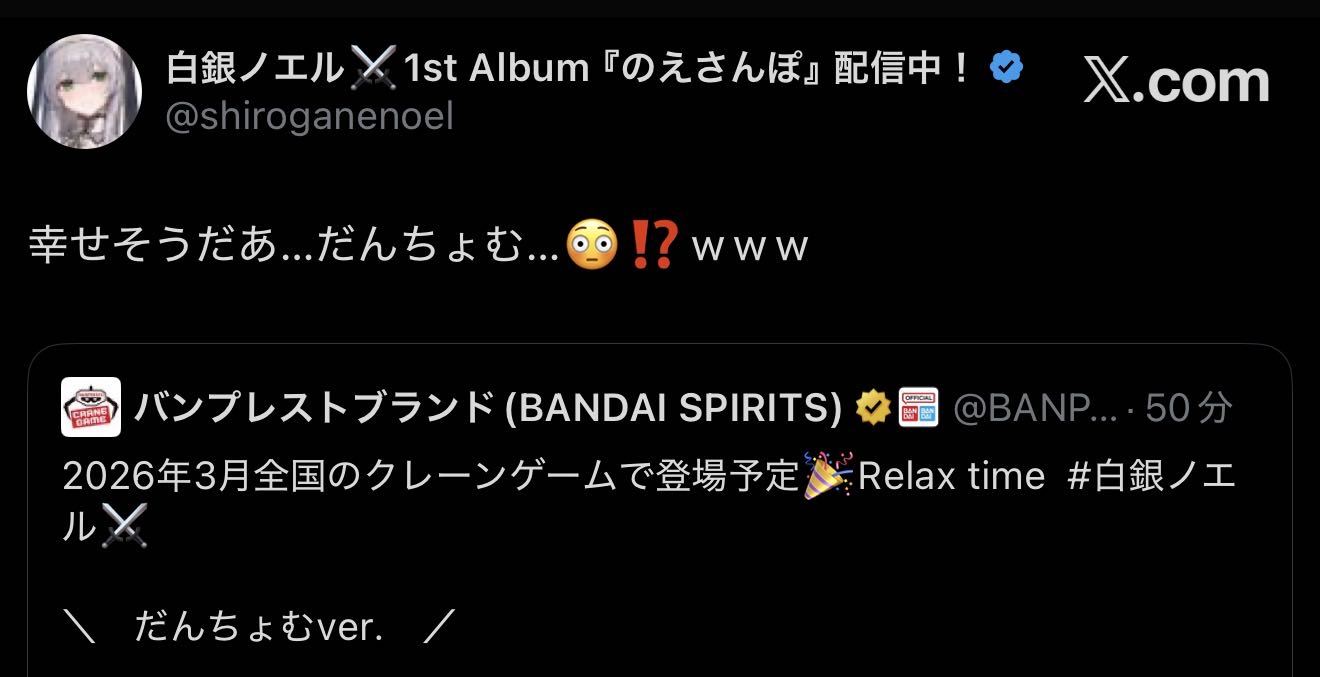1320x677 pixels.
Task: Click the main tweet text 幸せそうだあ
Action: (x=418, y=247)
